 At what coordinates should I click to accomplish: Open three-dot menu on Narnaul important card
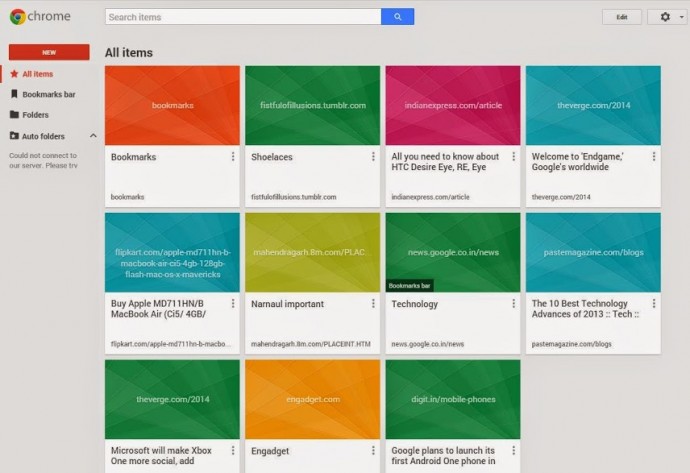tap(373, 303)
